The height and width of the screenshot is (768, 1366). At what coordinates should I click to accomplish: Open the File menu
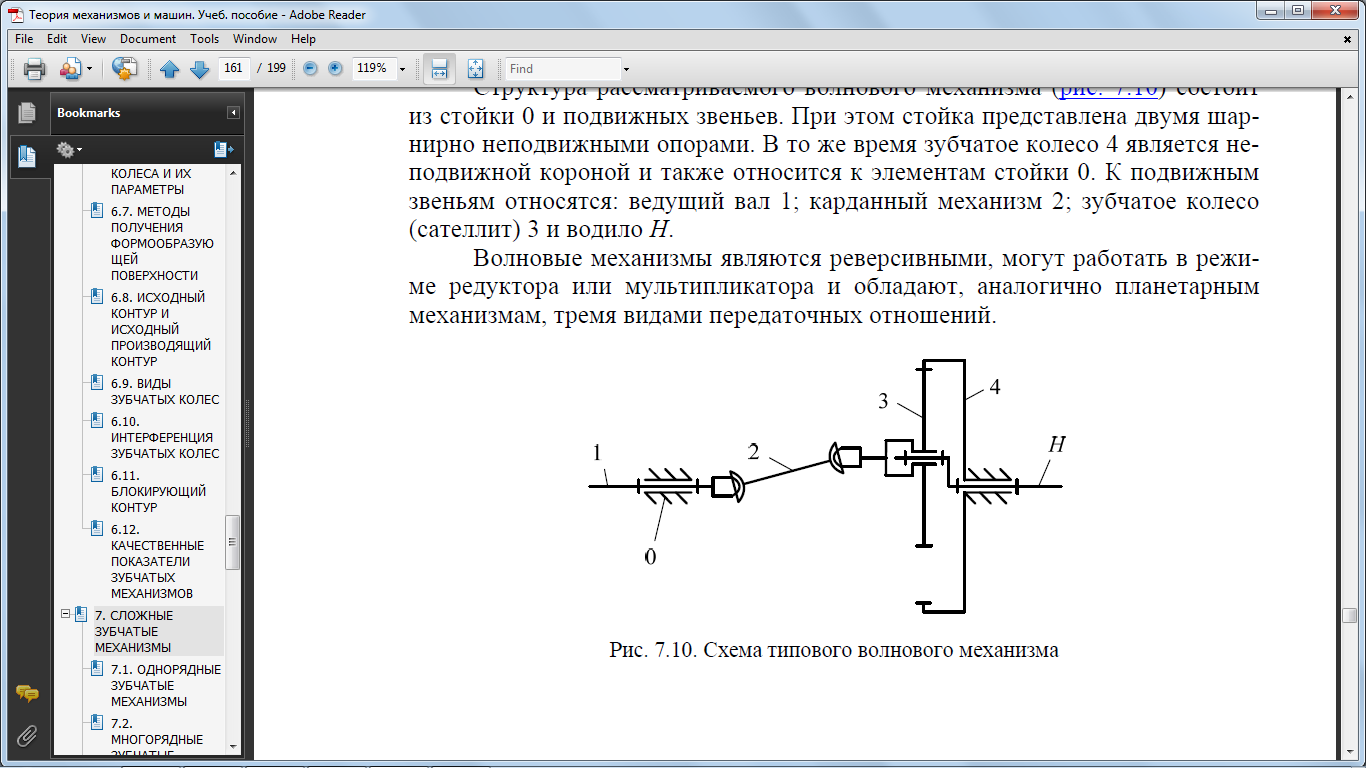tap(24, 39)
